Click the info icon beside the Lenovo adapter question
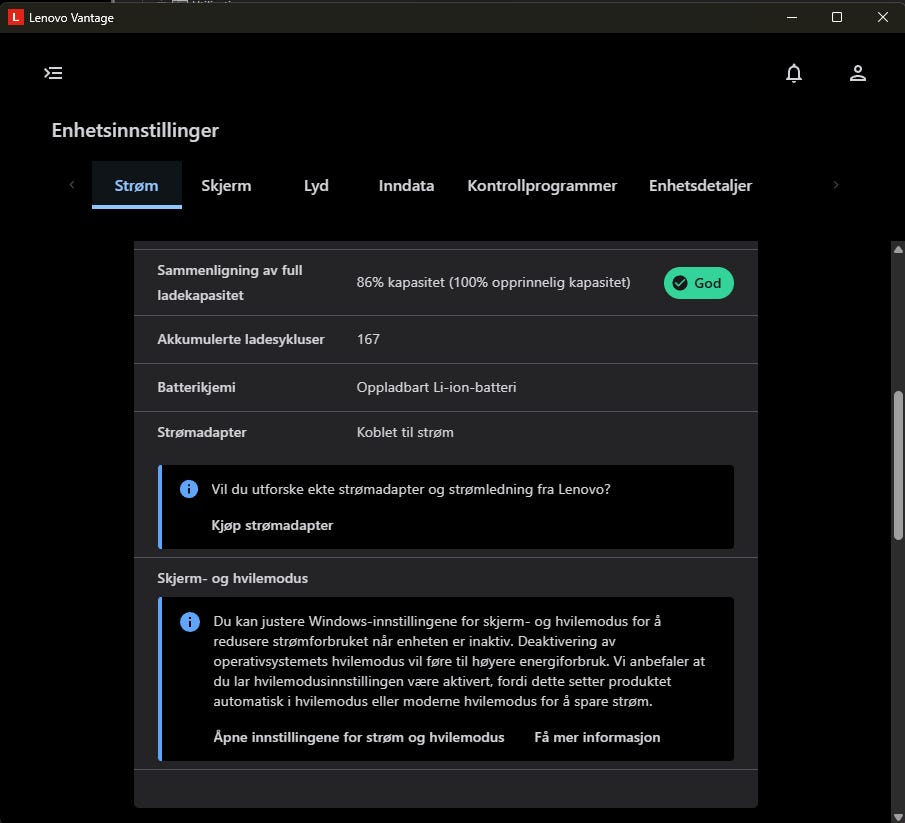This screenshot has height=823, width=905. (189, 489)
